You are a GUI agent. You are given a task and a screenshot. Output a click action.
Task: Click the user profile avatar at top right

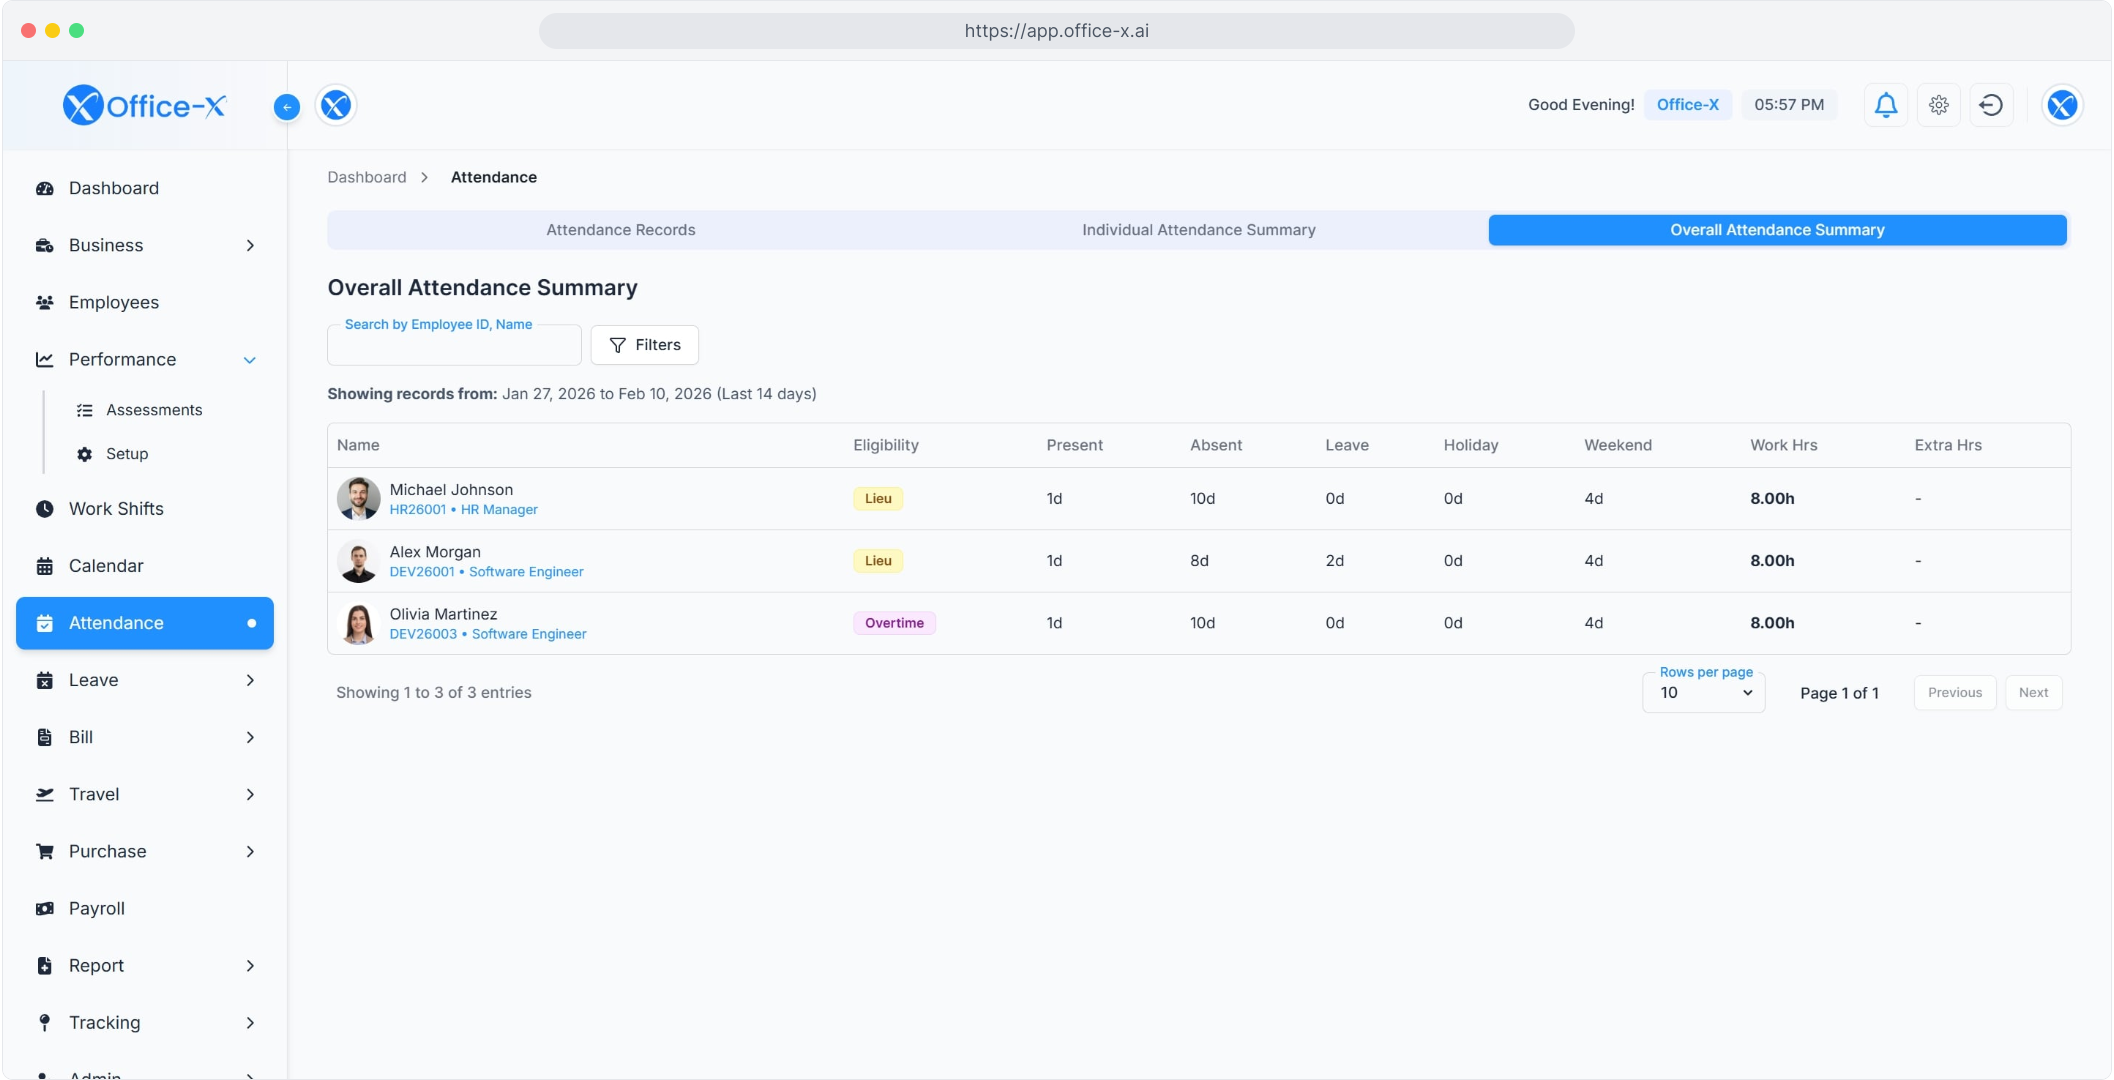click(x=2061, y=105)
